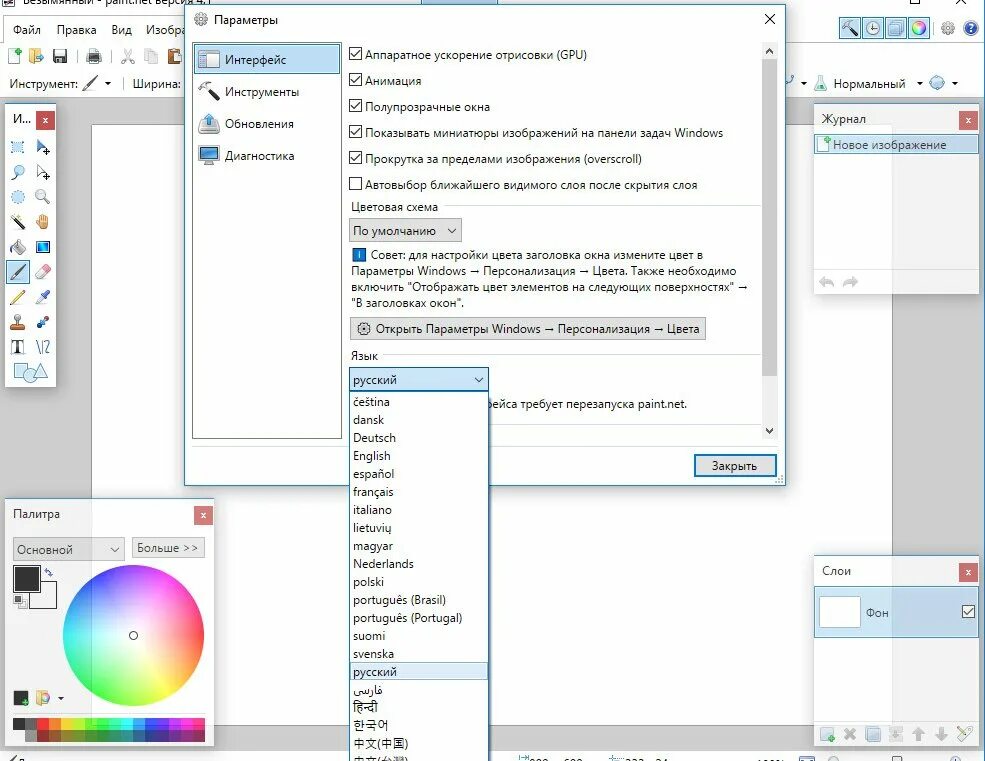Click the Print toolbar icon
Screen dimensions: 985x761
(94, 57)
